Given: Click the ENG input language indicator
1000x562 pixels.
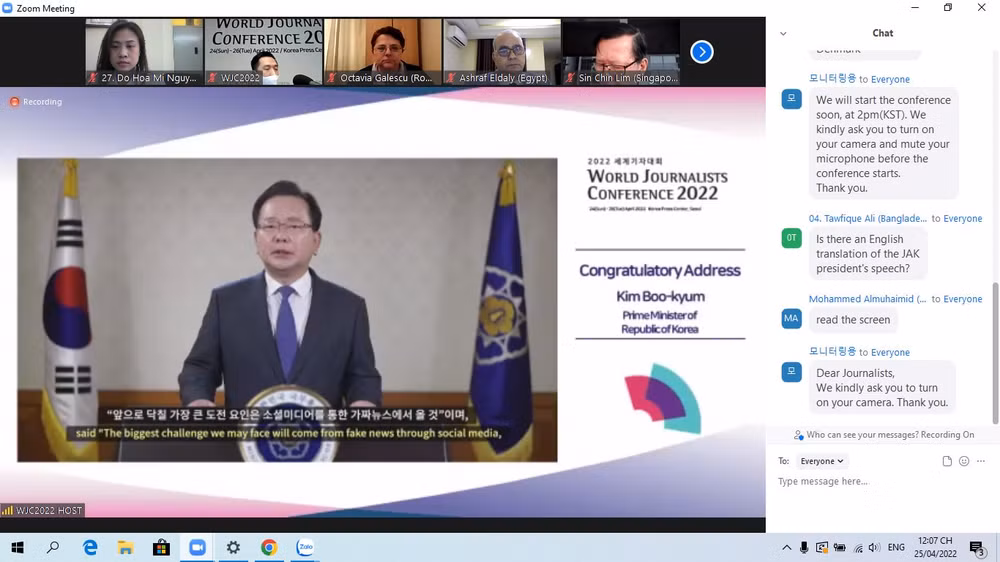Looking at the screenshot, I should pyautogui.click(x=896, y=547).
